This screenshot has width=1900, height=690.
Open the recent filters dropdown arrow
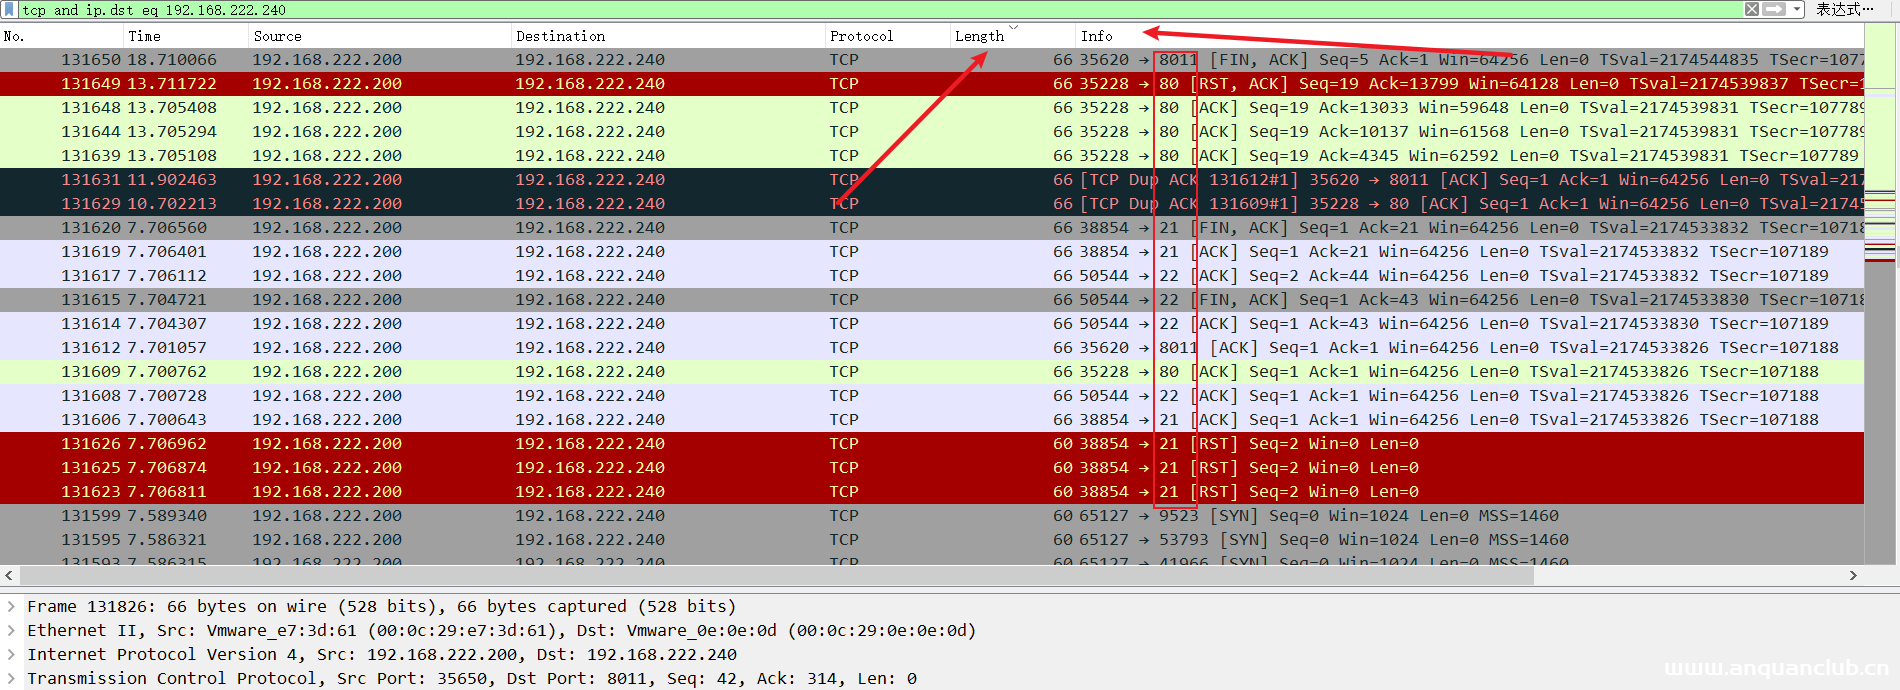pyautogui.click(x=1797, y=9)
